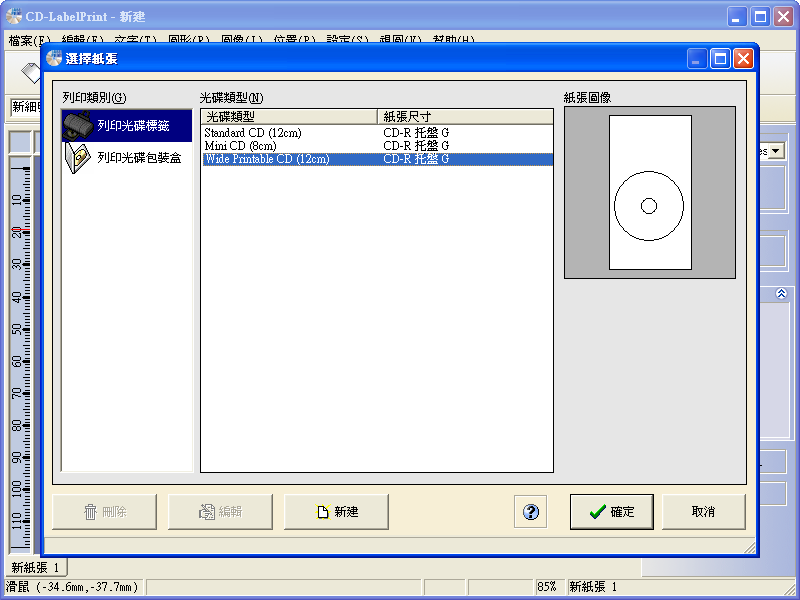The width and height of the screenshot is (800, 600).
Task: Collapse the right panel with double-chevron
Action: (x=781, y=294)
